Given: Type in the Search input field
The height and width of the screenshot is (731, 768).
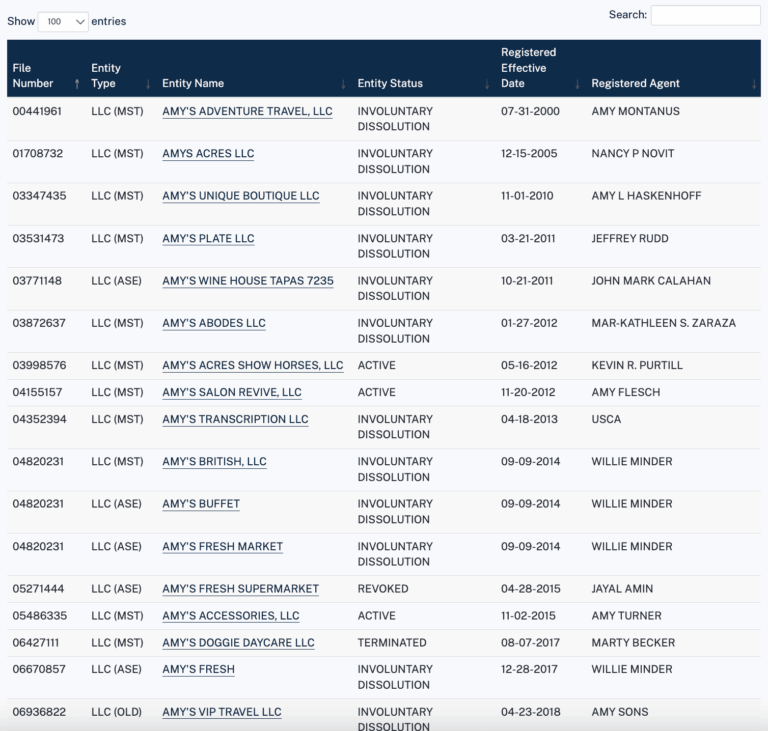Looking at the screenshot, I should click(705, 15).
